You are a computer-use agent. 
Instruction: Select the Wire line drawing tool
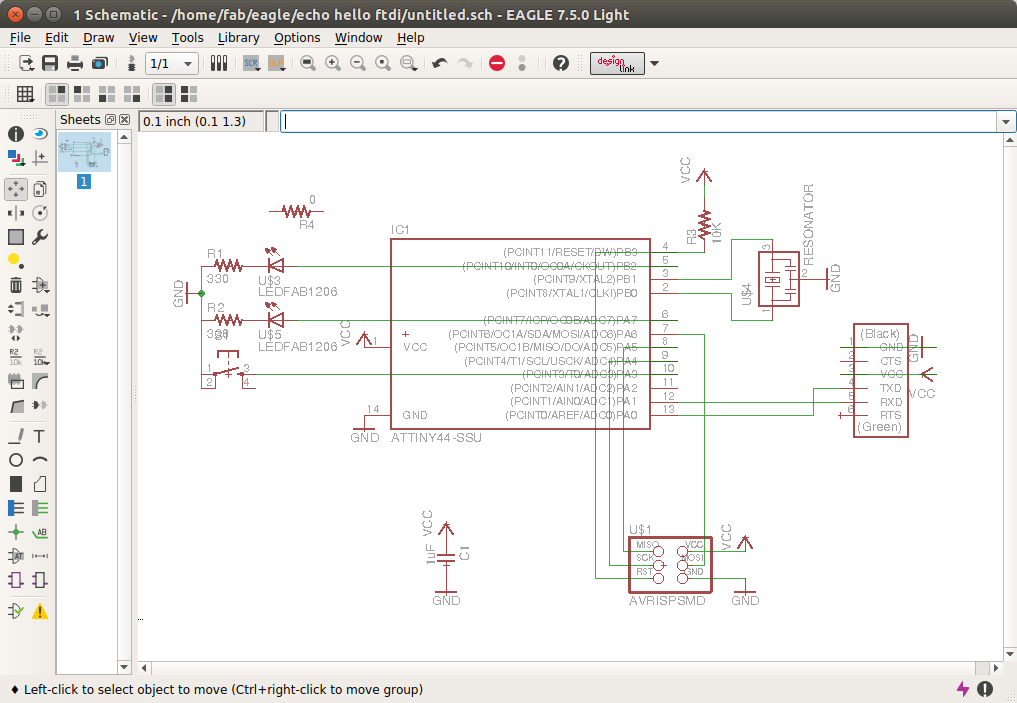pos(16,436)
